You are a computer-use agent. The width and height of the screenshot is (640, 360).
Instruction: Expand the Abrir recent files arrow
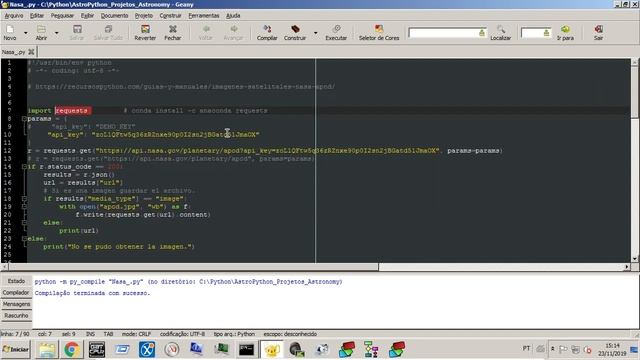click(57, 33)
